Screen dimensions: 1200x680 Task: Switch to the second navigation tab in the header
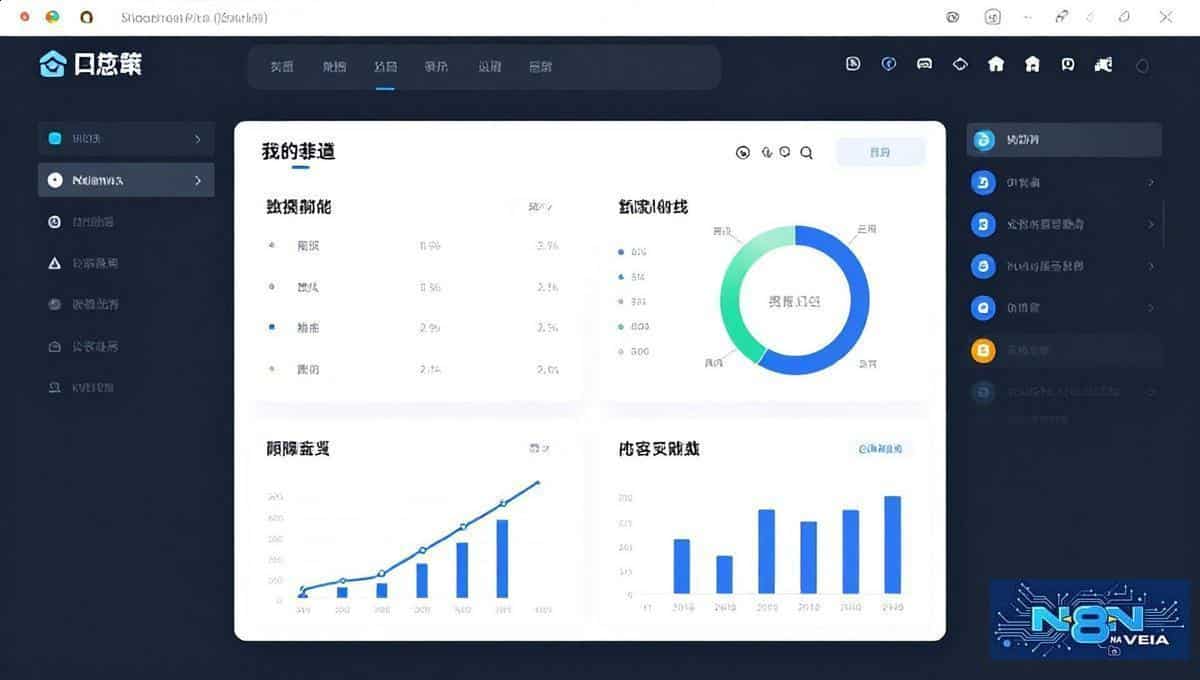click(334, 67)
